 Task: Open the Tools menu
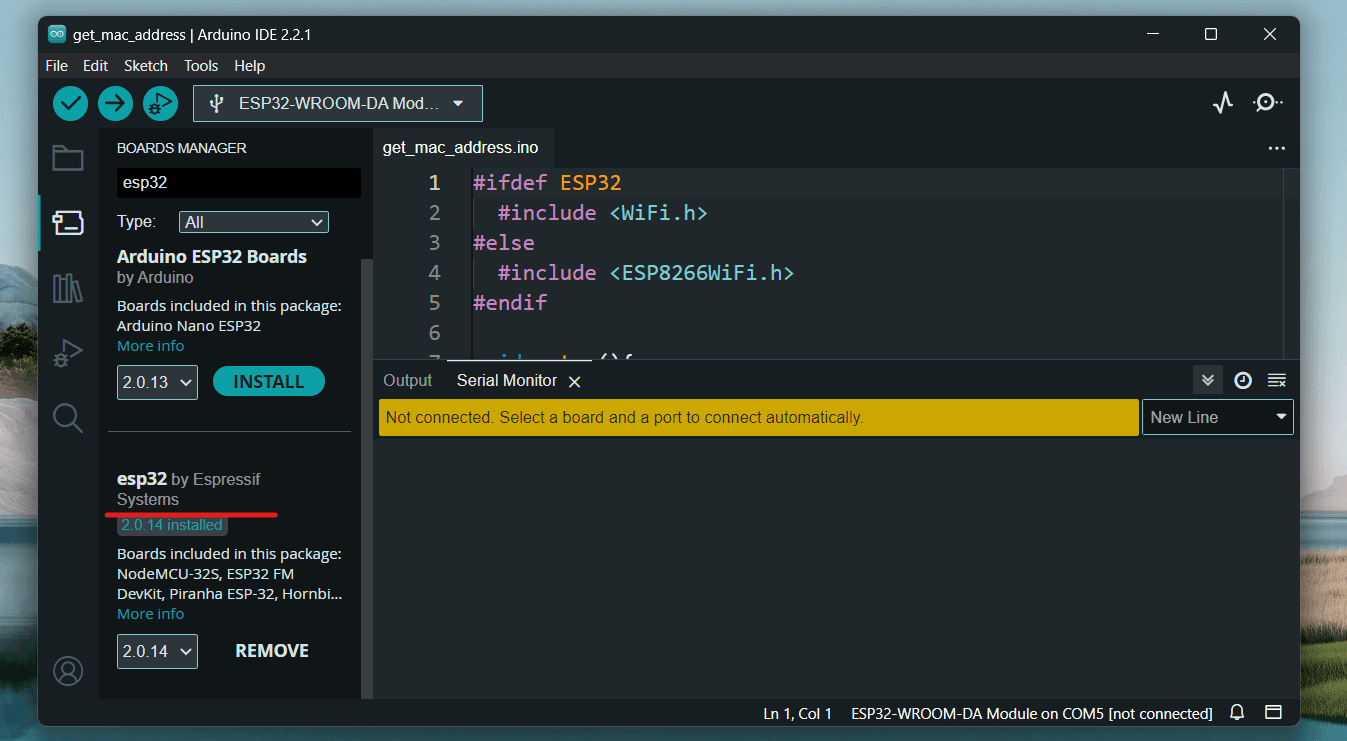[201, 66]
